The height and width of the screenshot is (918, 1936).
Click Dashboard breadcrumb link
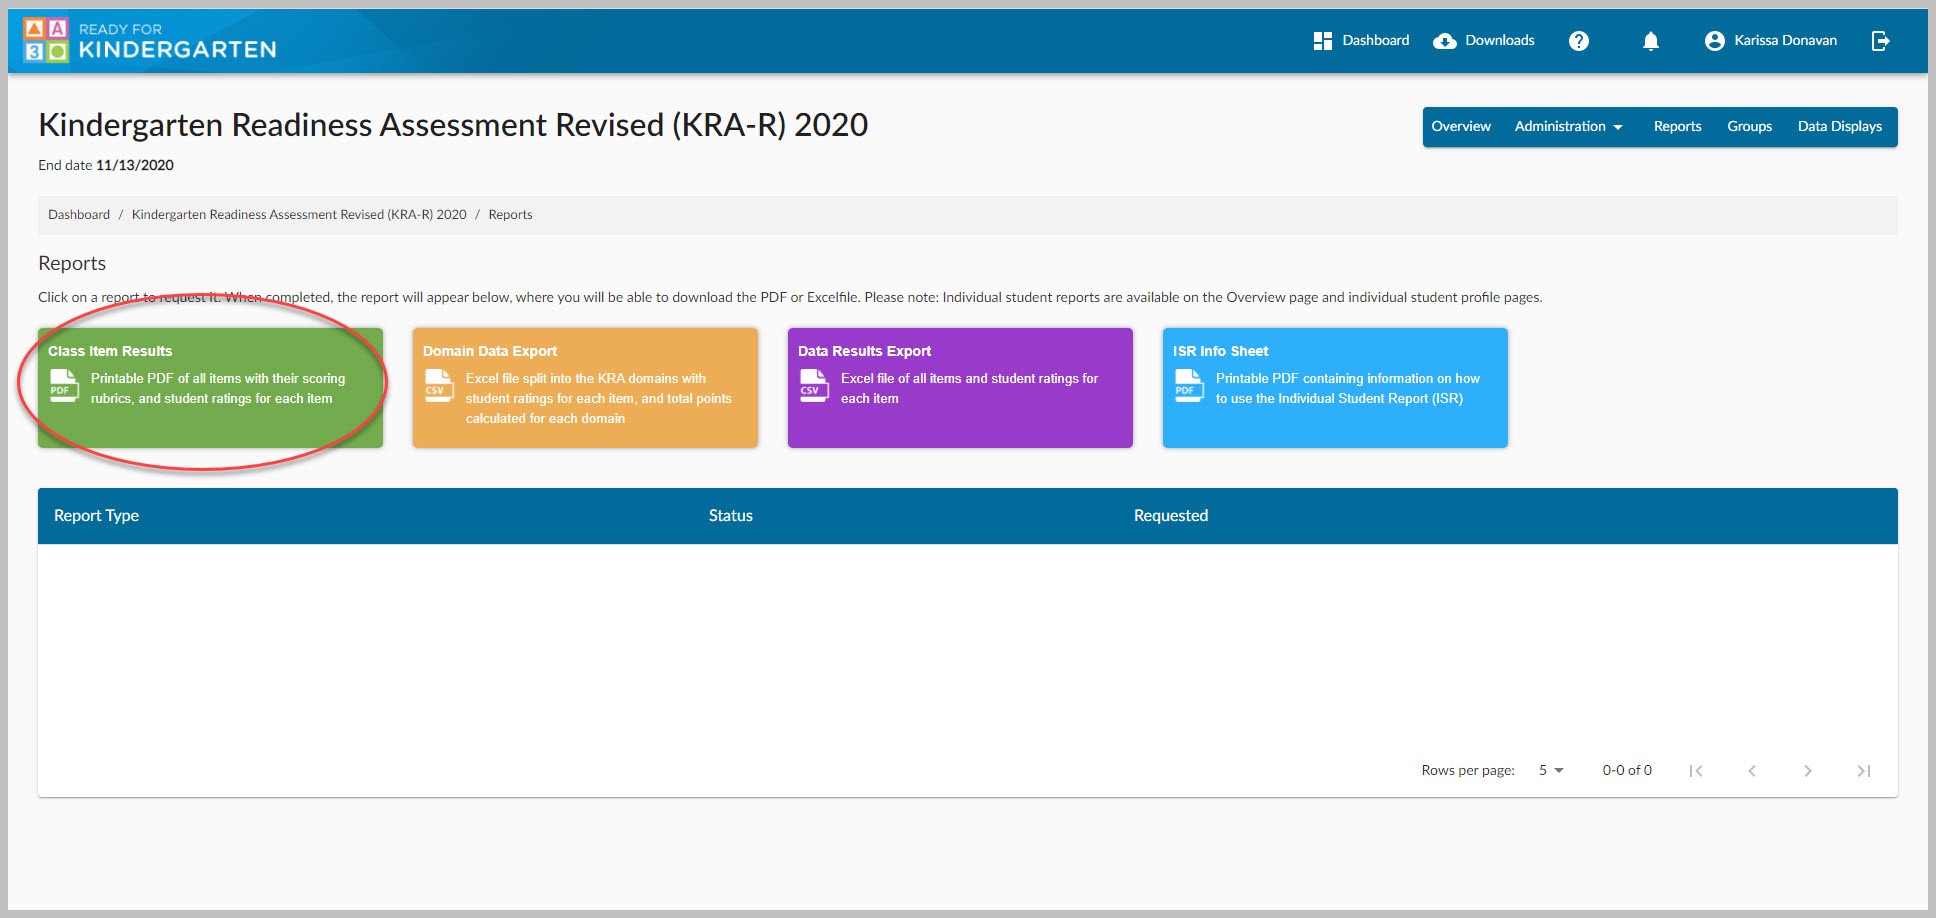(79, 215)
